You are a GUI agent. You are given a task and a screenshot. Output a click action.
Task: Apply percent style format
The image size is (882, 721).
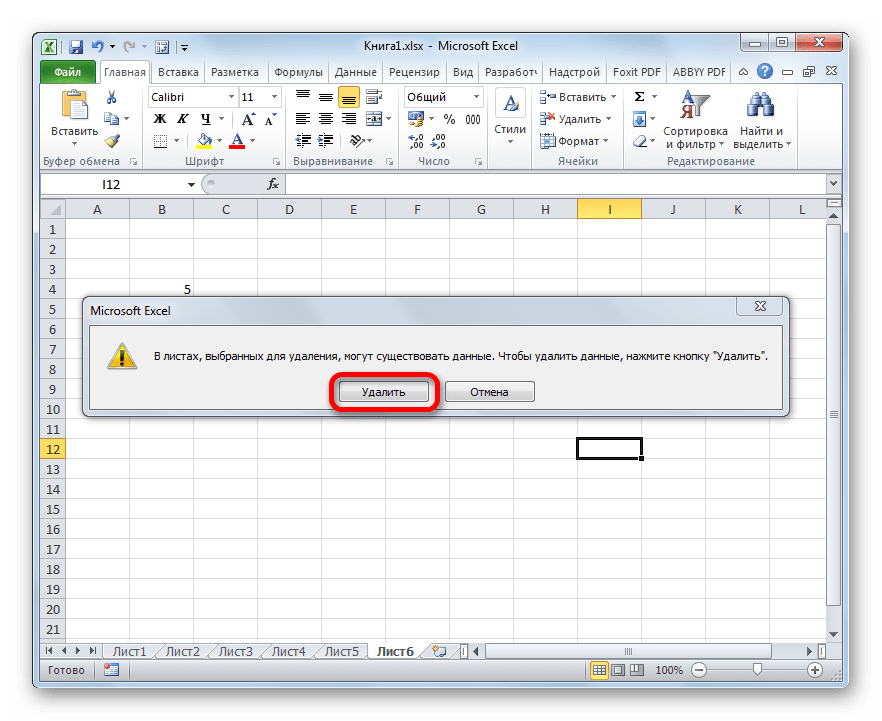point(449,119)
